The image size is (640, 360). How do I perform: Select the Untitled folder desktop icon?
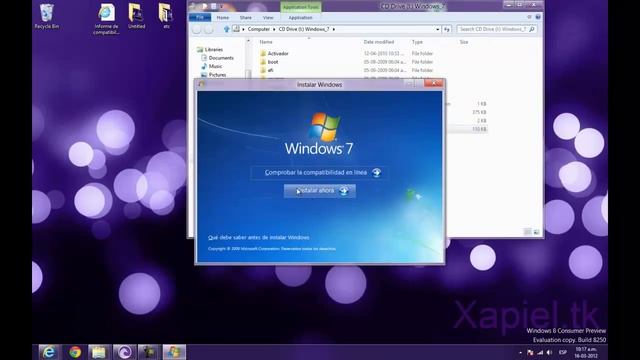click(136, 16)
